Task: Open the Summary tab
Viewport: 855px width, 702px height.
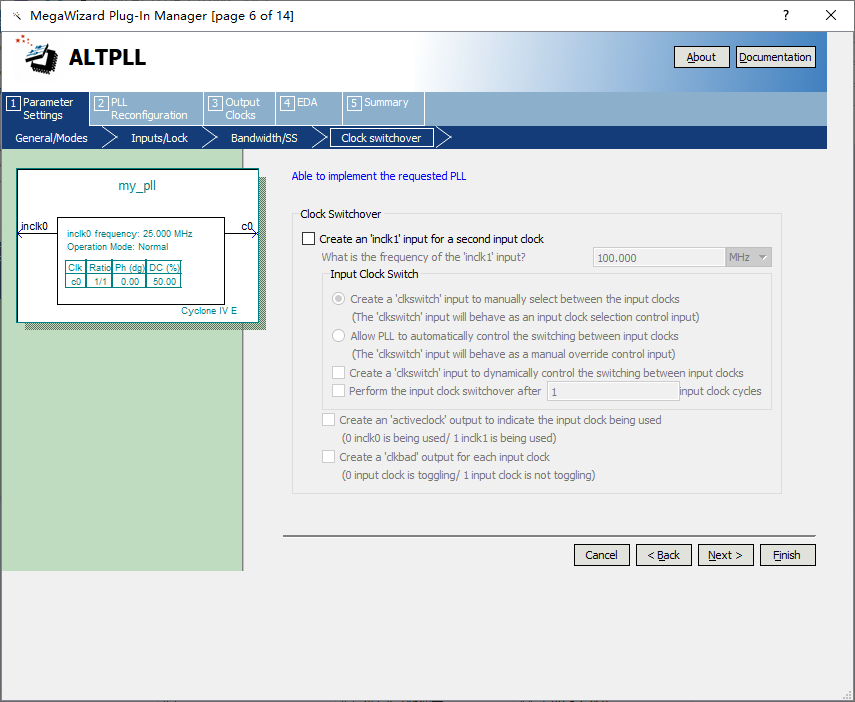Action: point(383,102)
